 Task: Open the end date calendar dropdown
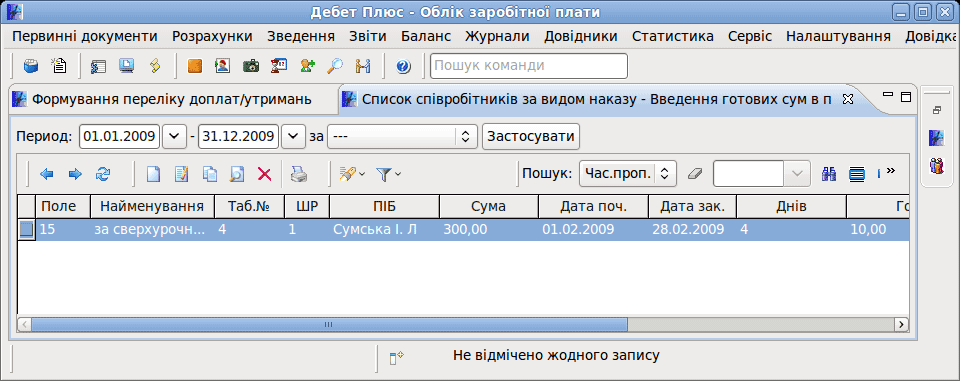tap(293, 136)
